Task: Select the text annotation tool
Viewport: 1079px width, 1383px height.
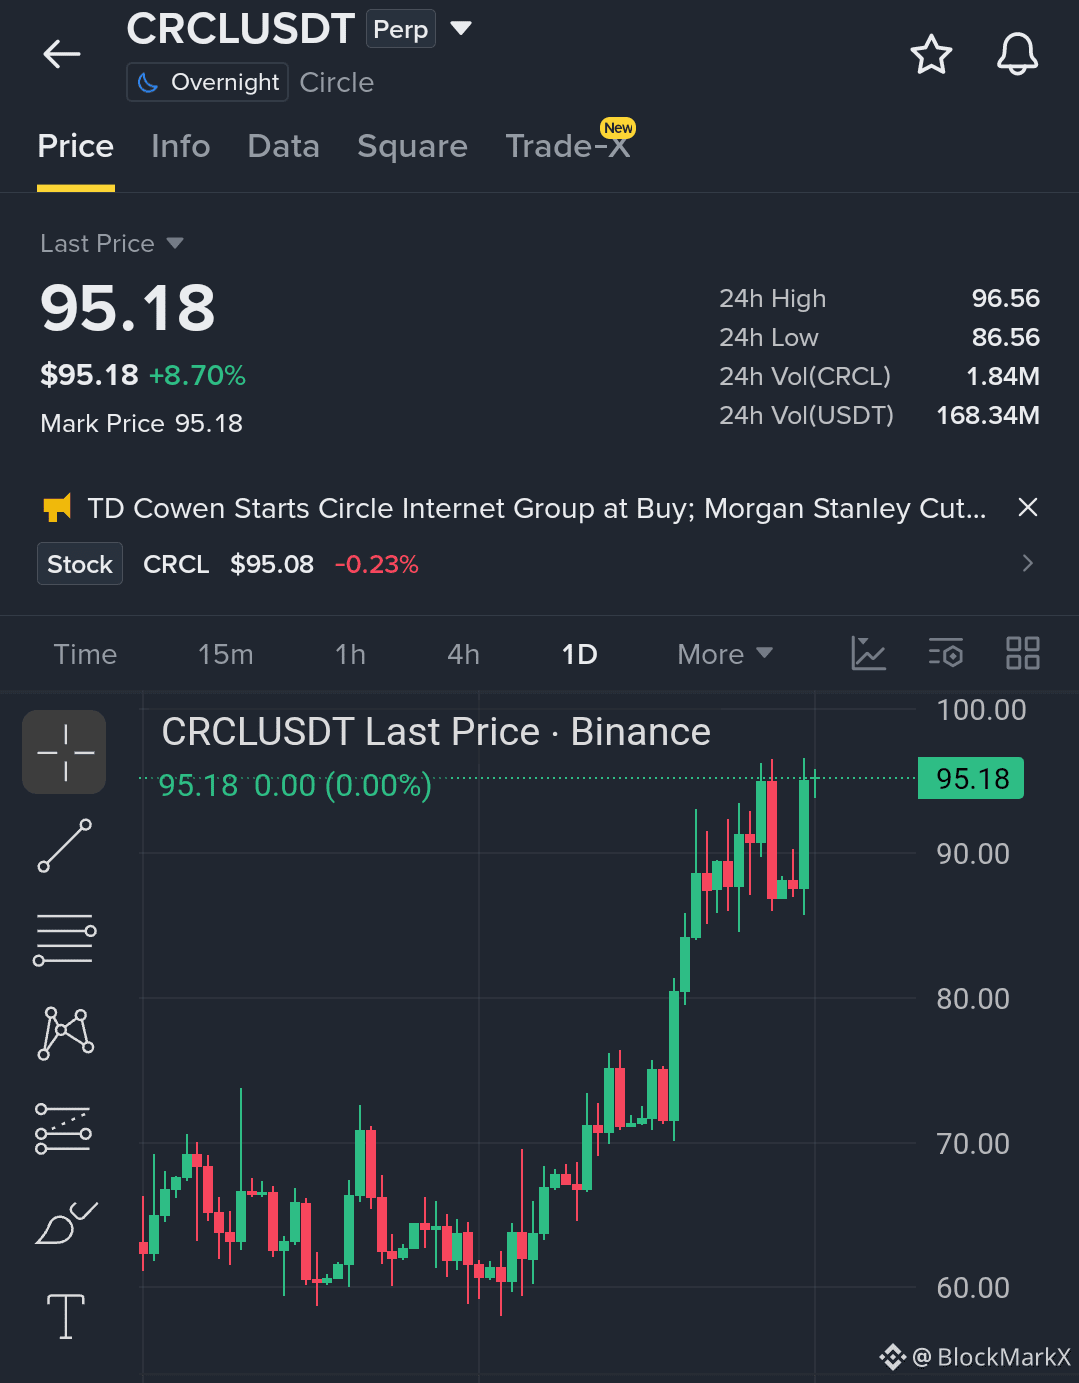Action: click(x=65, y=1315)
